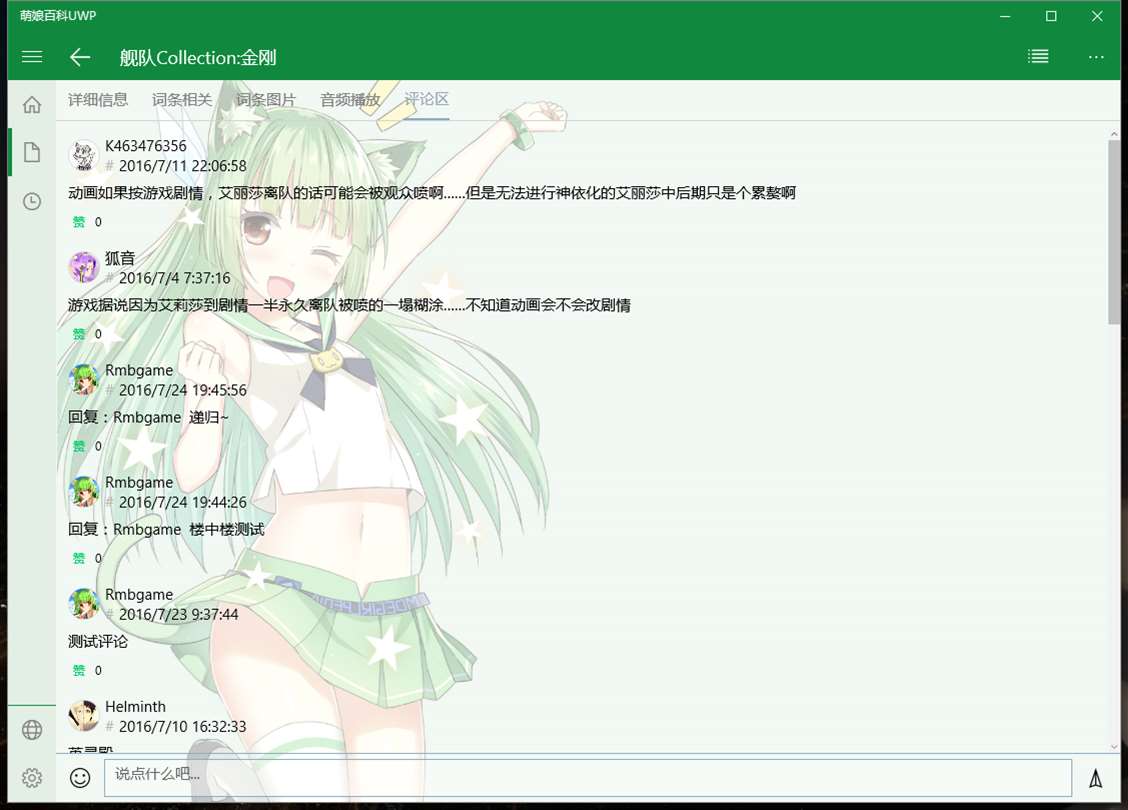Select the 评论区 tab
This screenshot has width=1128, height=810.
click(x=427, y=99)
